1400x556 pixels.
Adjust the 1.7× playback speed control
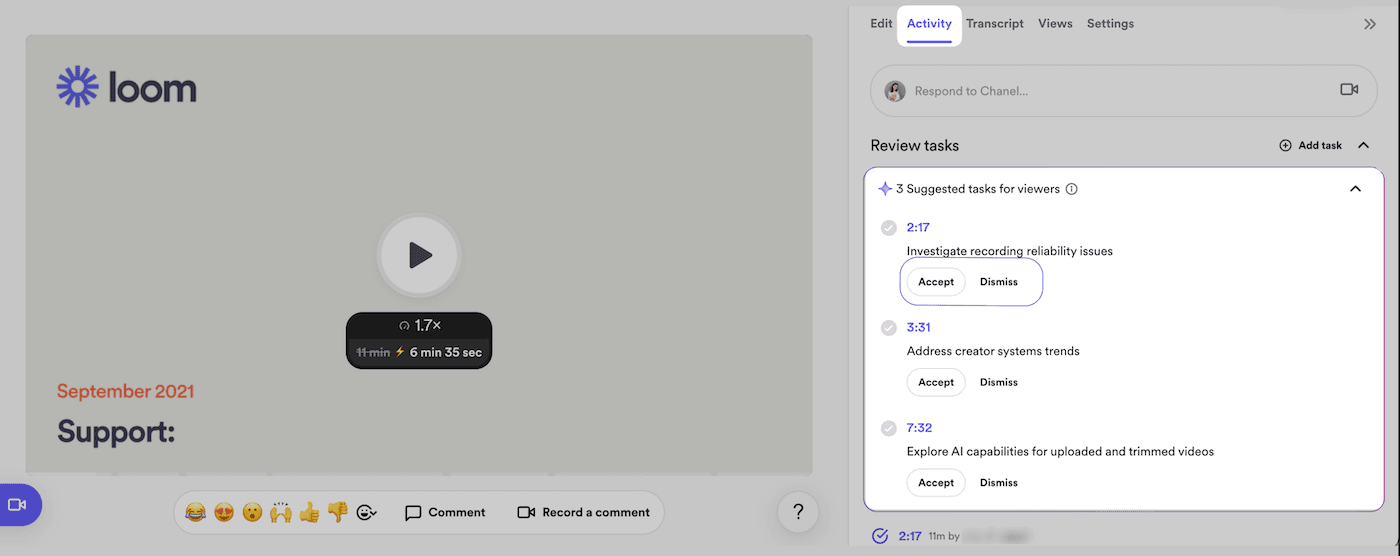pos(419,326)
